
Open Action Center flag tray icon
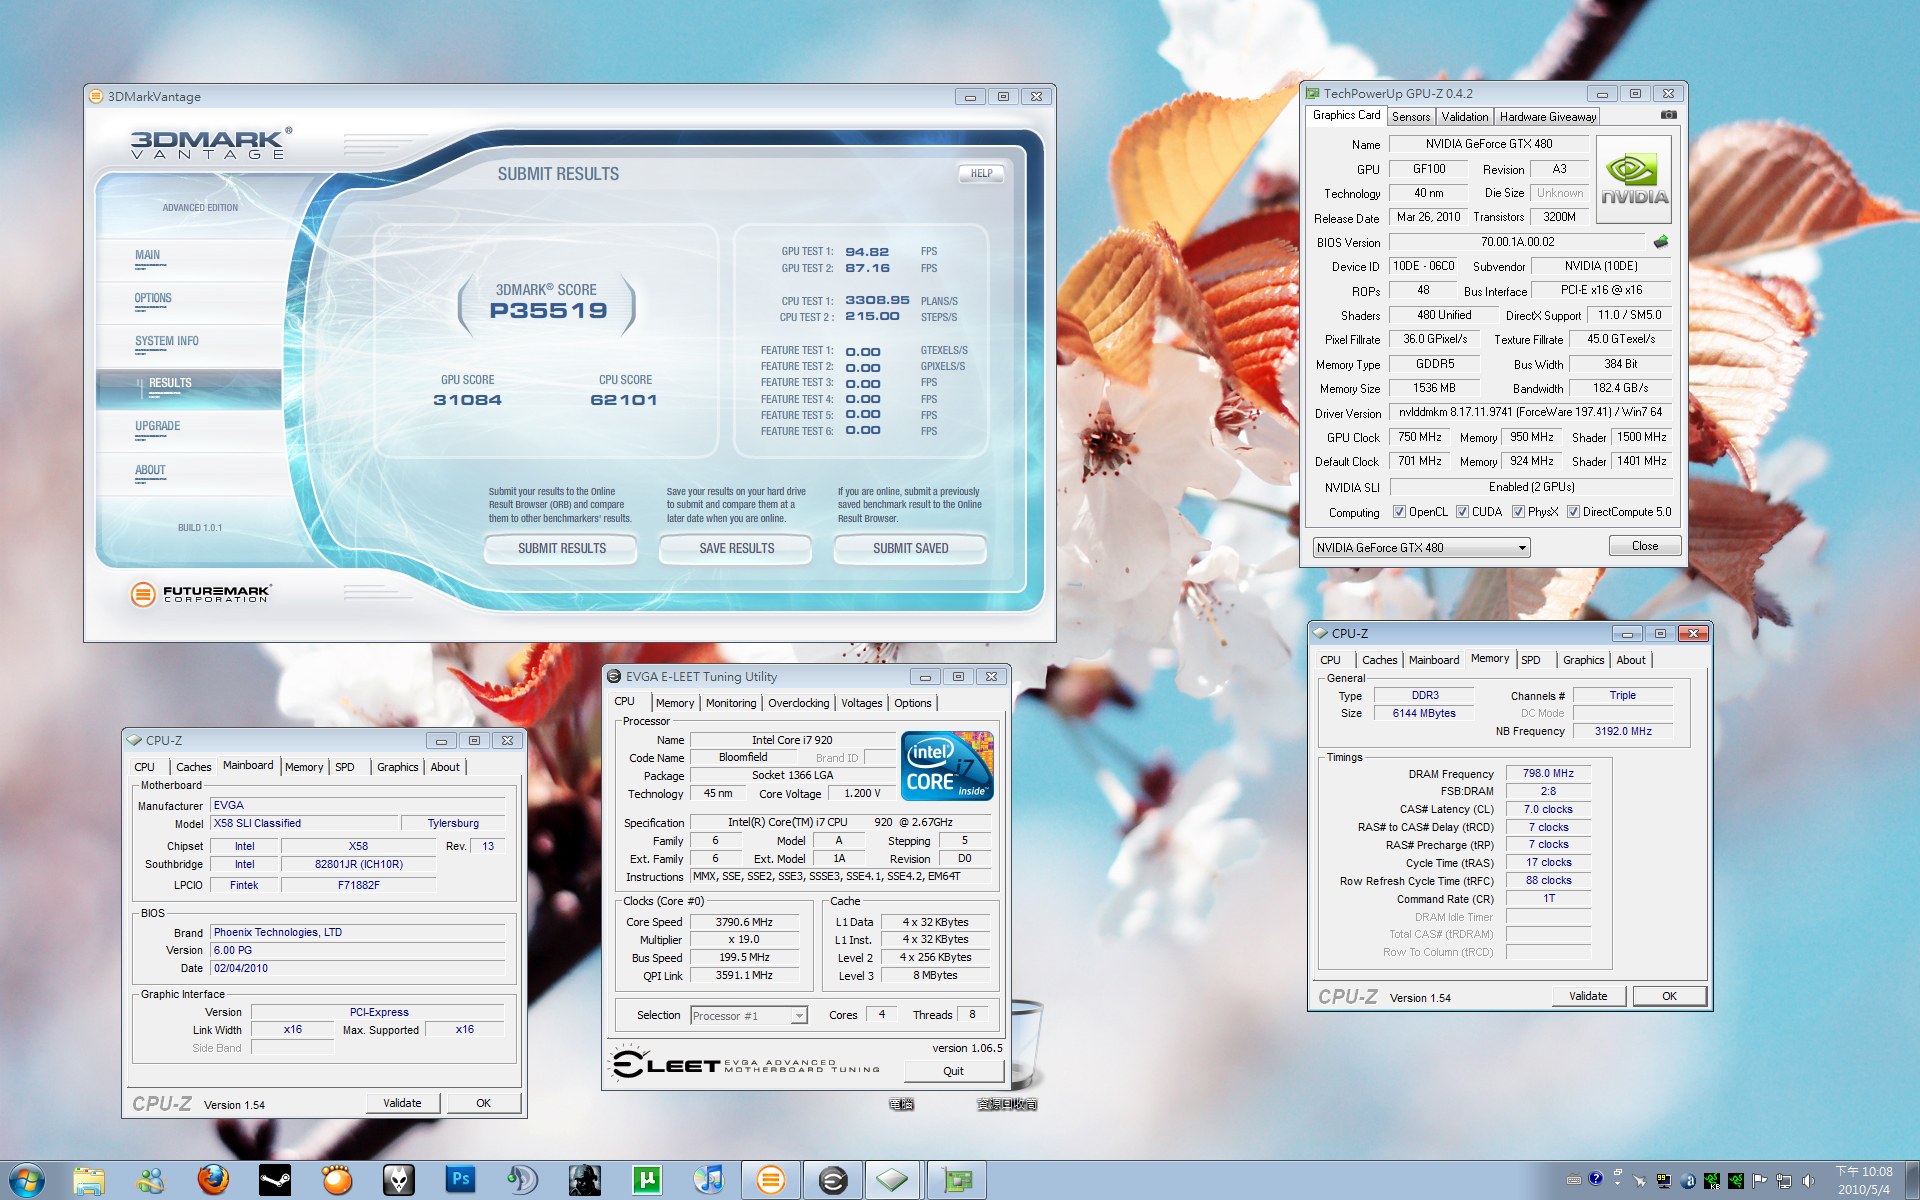tap(1760, 1181)
